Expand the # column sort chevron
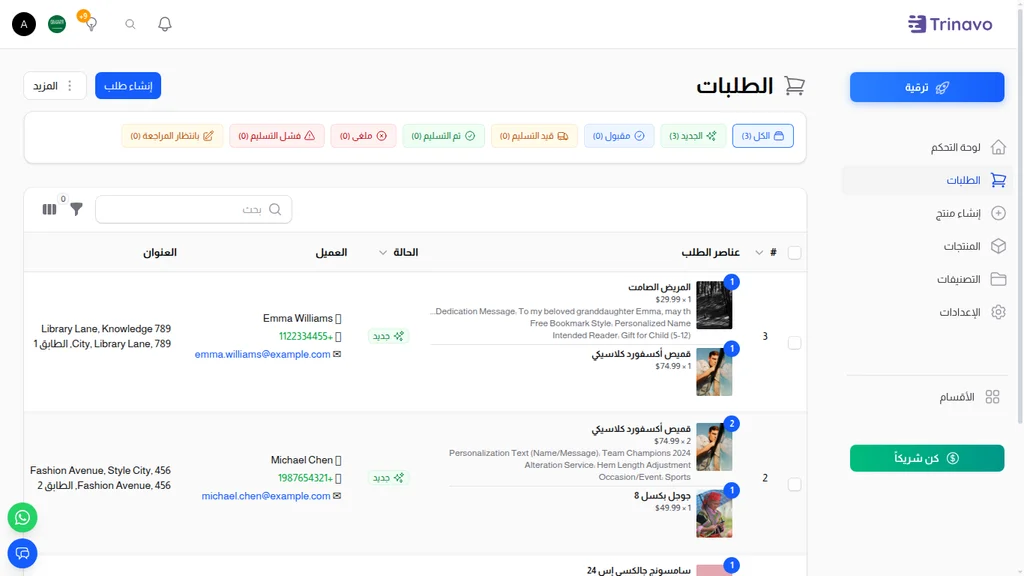The image size is (1024, 576). click(759, 253)
